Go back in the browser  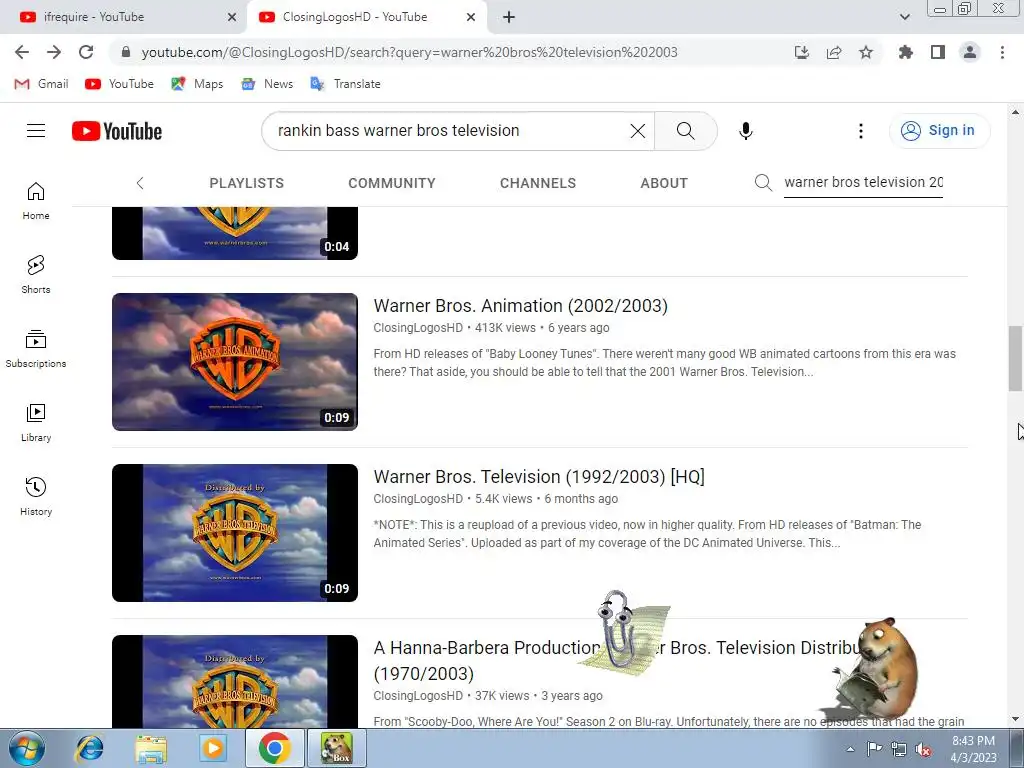coord(22,52)
